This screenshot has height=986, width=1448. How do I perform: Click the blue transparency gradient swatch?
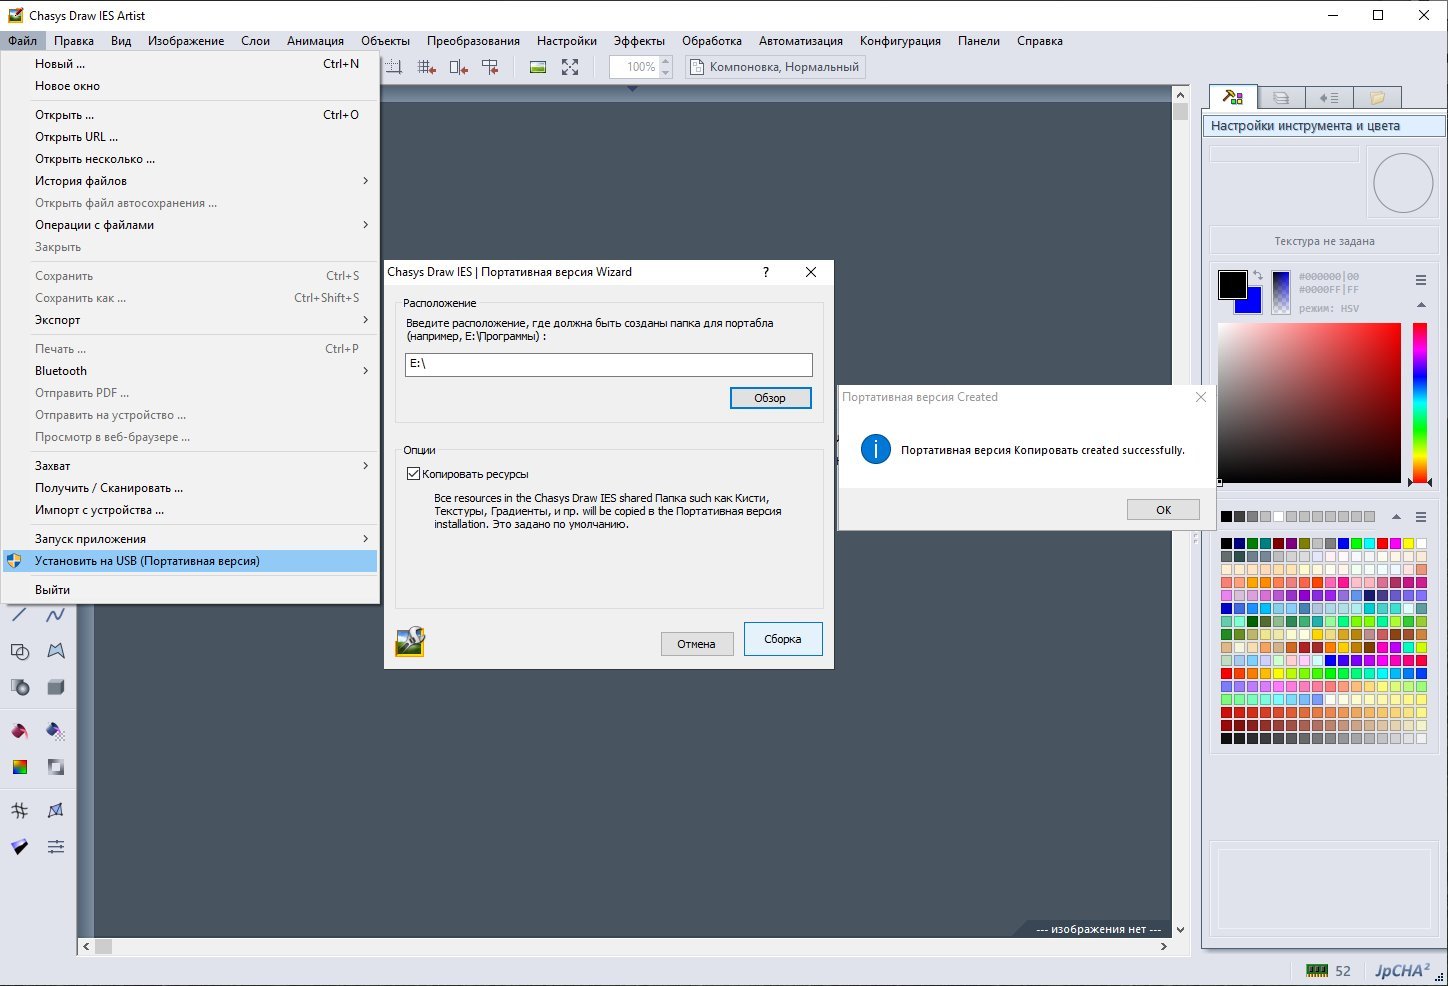(x=1281, y=293)
